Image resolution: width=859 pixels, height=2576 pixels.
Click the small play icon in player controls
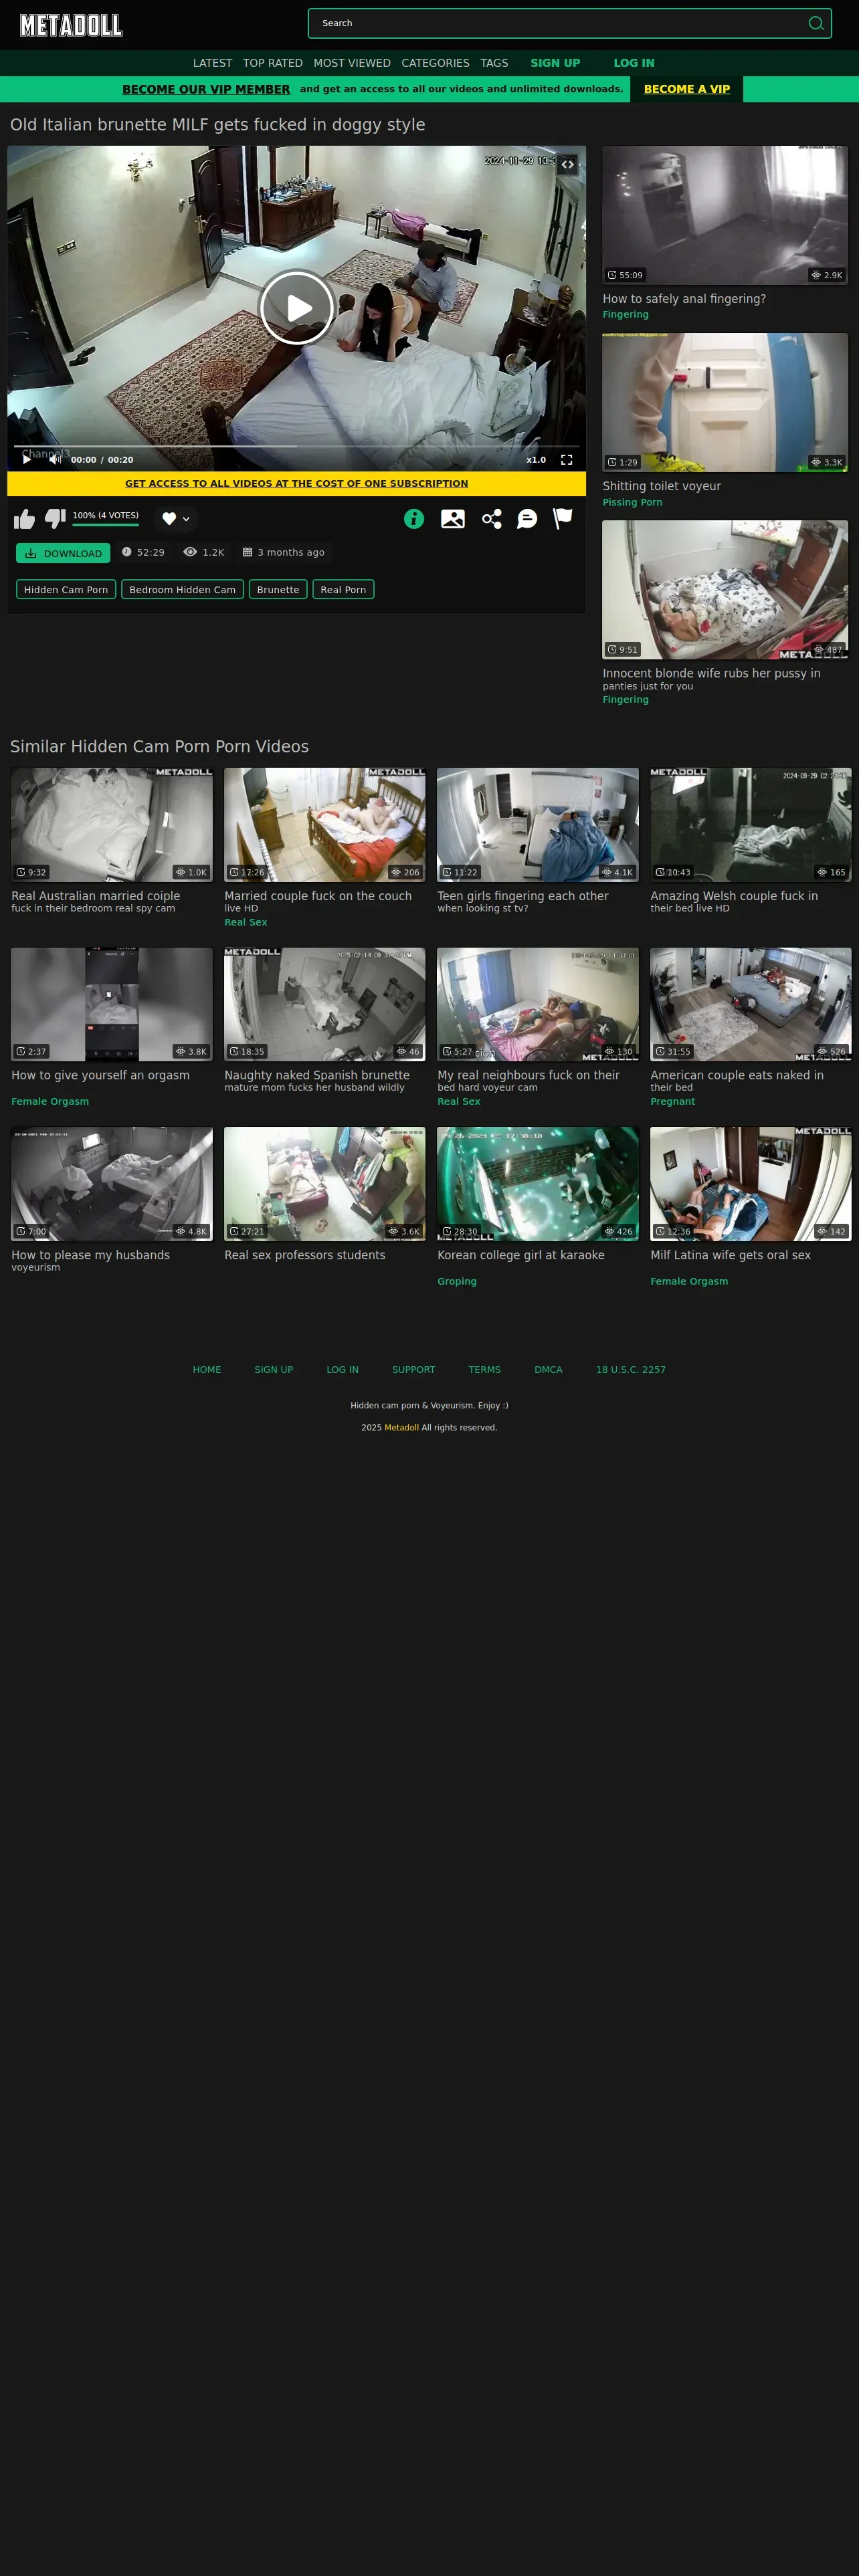(27, 460)
